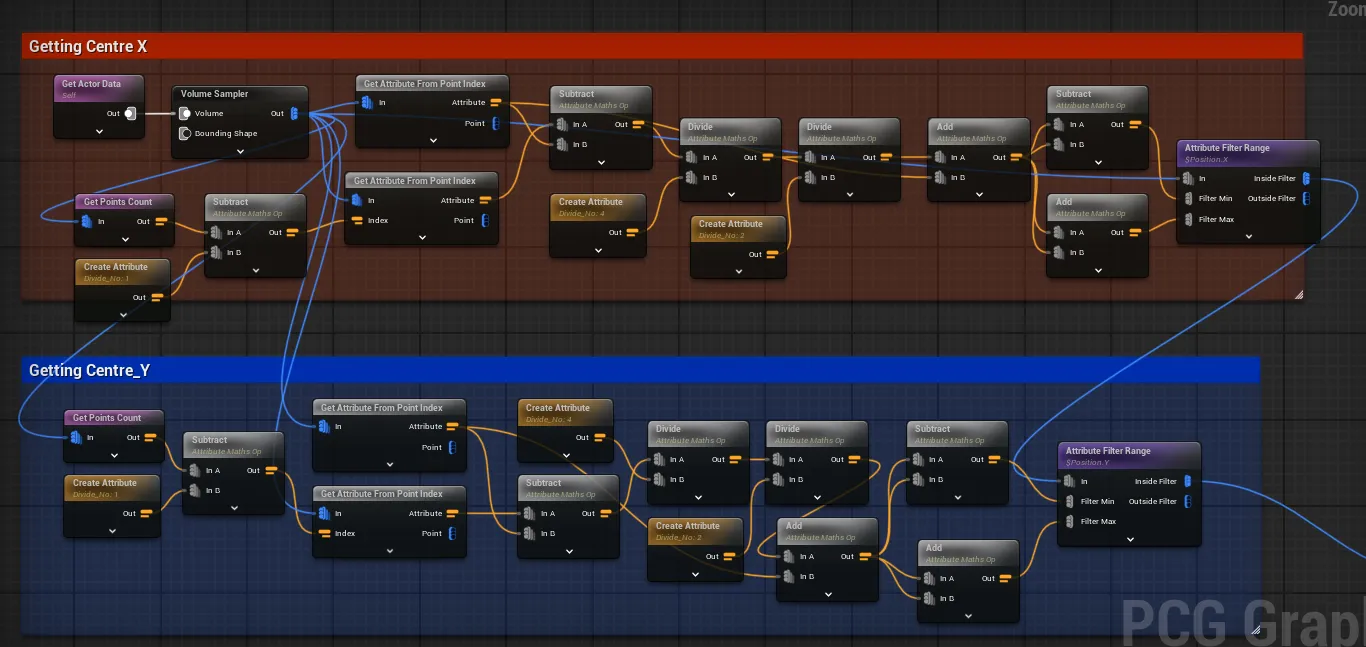The image size is (1366, 647).
Task: Click Filter Max pin on $Position.Y filter node
Action: pos(1071,521)
